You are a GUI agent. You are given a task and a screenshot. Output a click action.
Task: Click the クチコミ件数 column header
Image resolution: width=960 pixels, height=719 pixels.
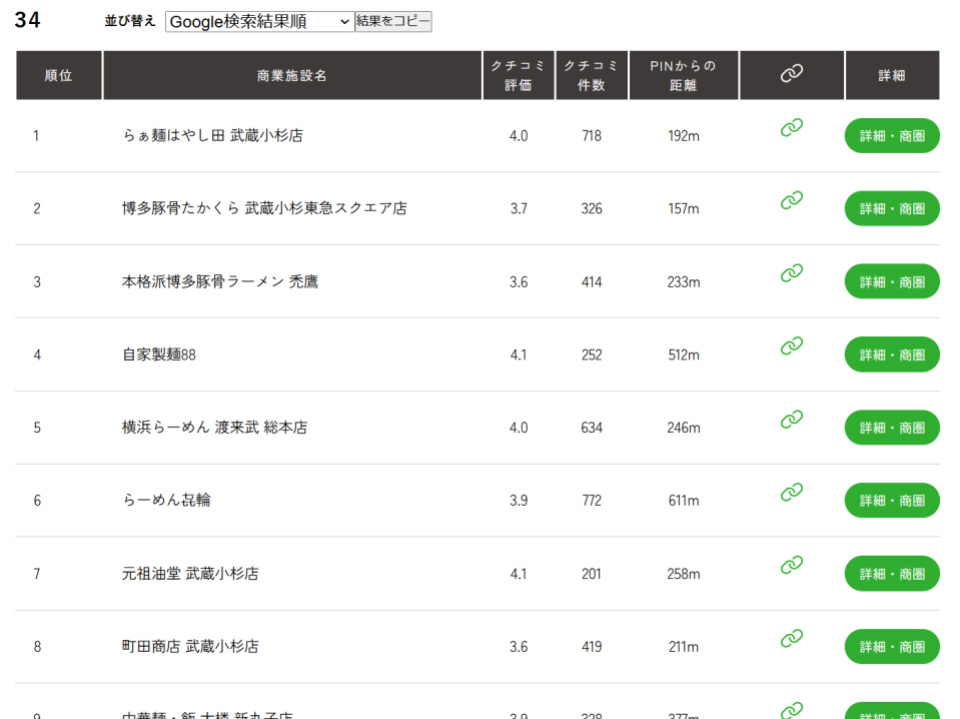[x=591, y=75]
